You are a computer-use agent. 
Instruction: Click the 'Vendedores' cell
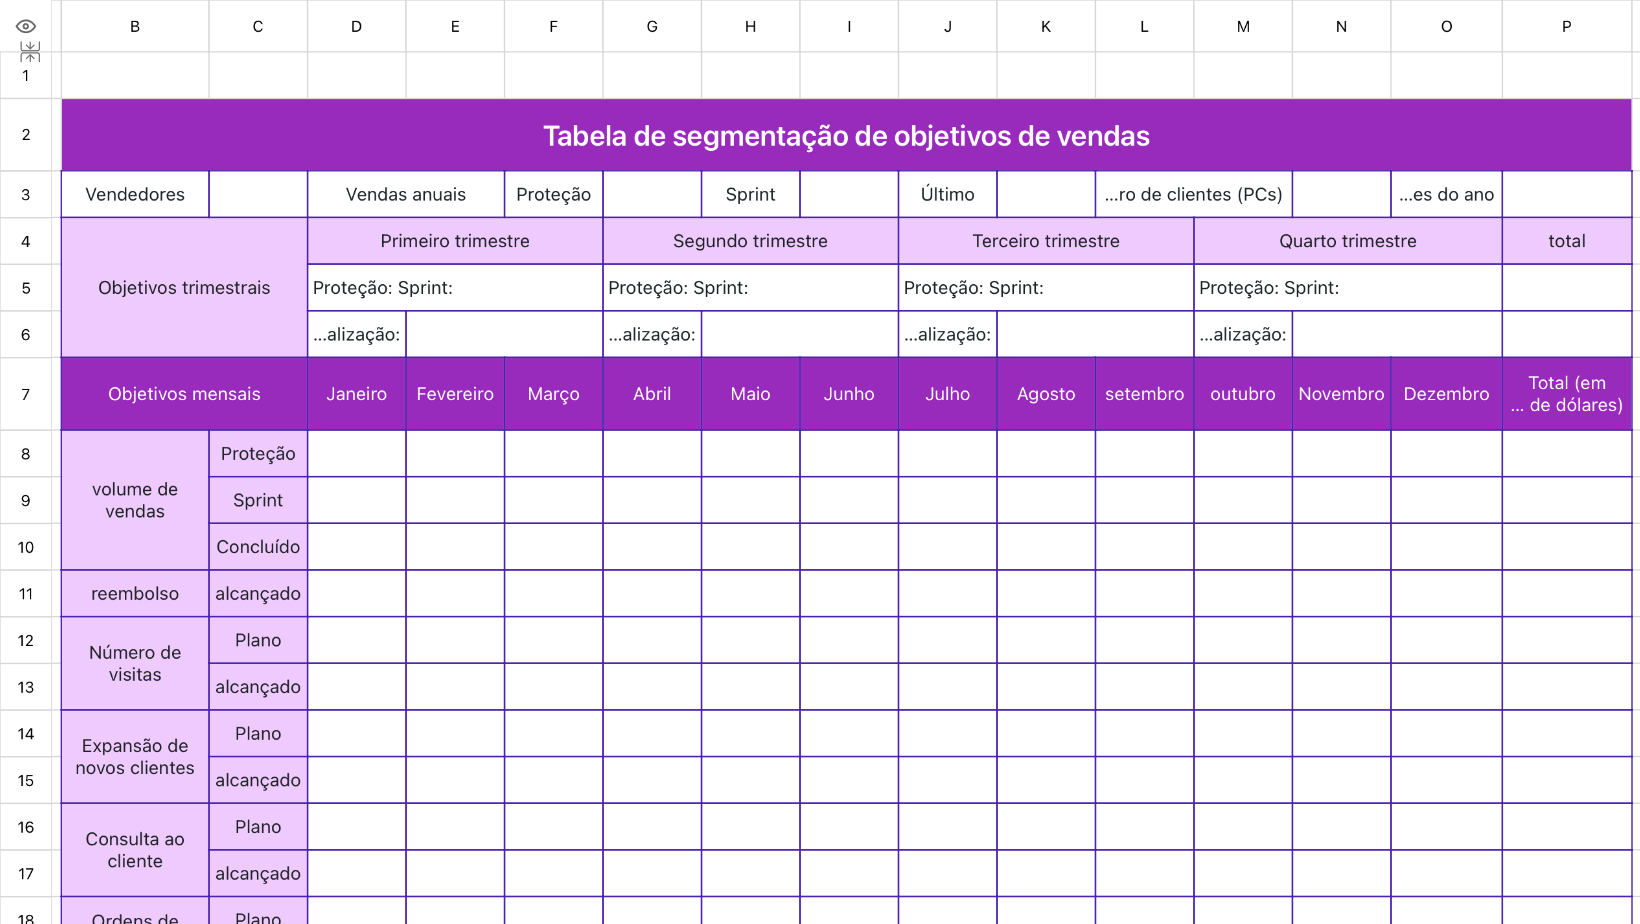tap(135, 194)
